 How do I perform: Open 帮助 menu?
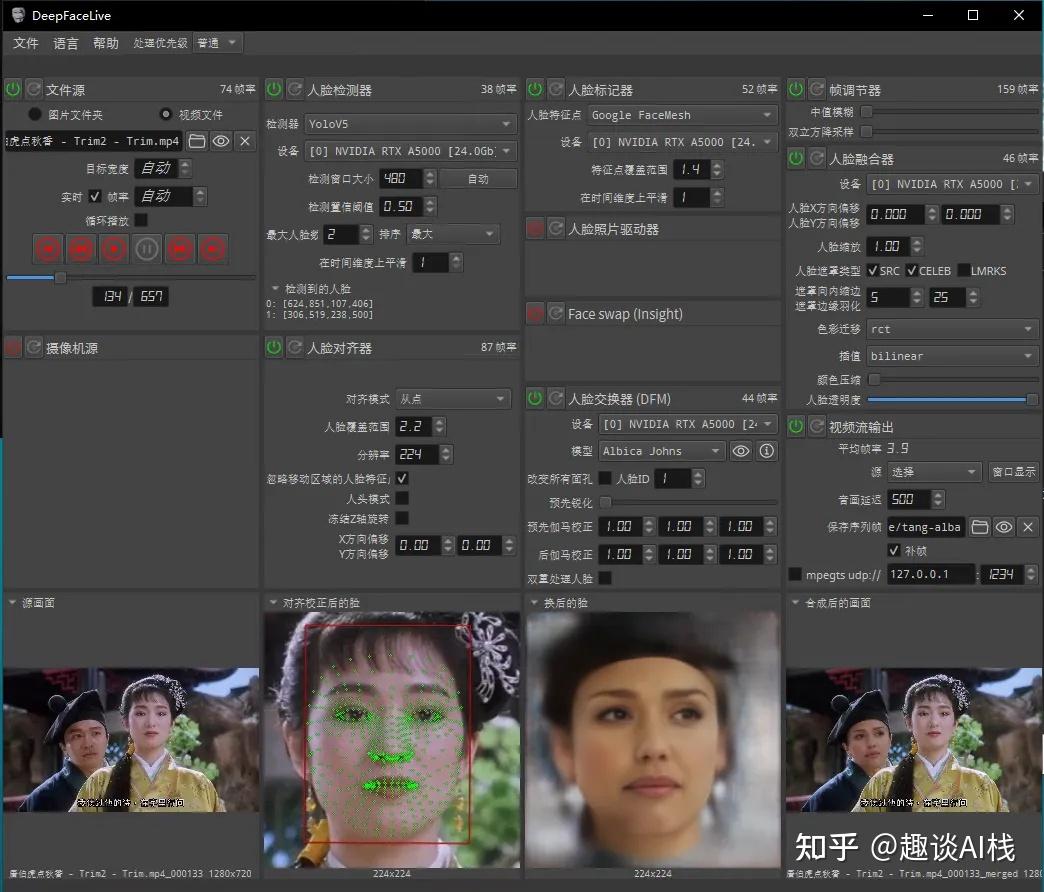105,43
